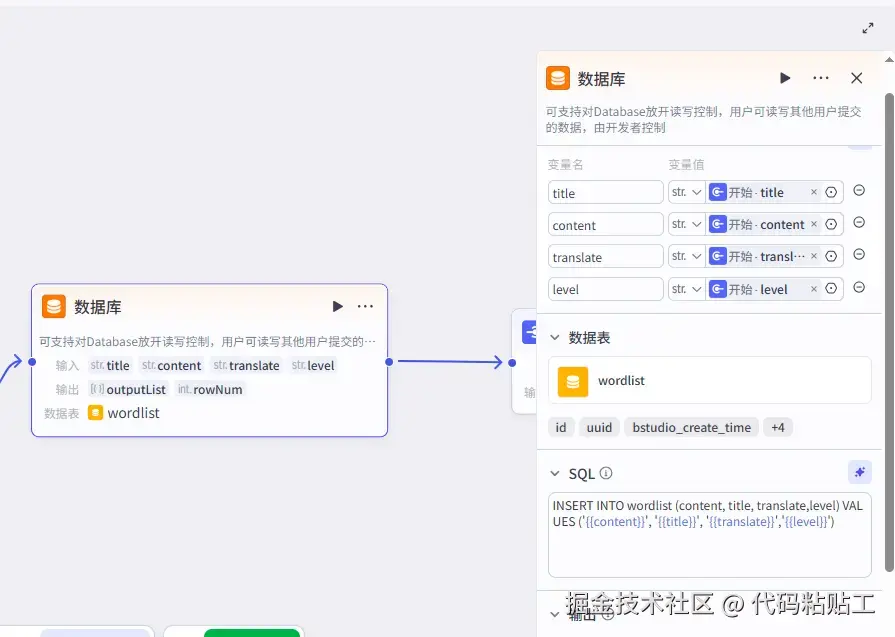
Task: Select the wordlist data table card
Action: [709, 381]
